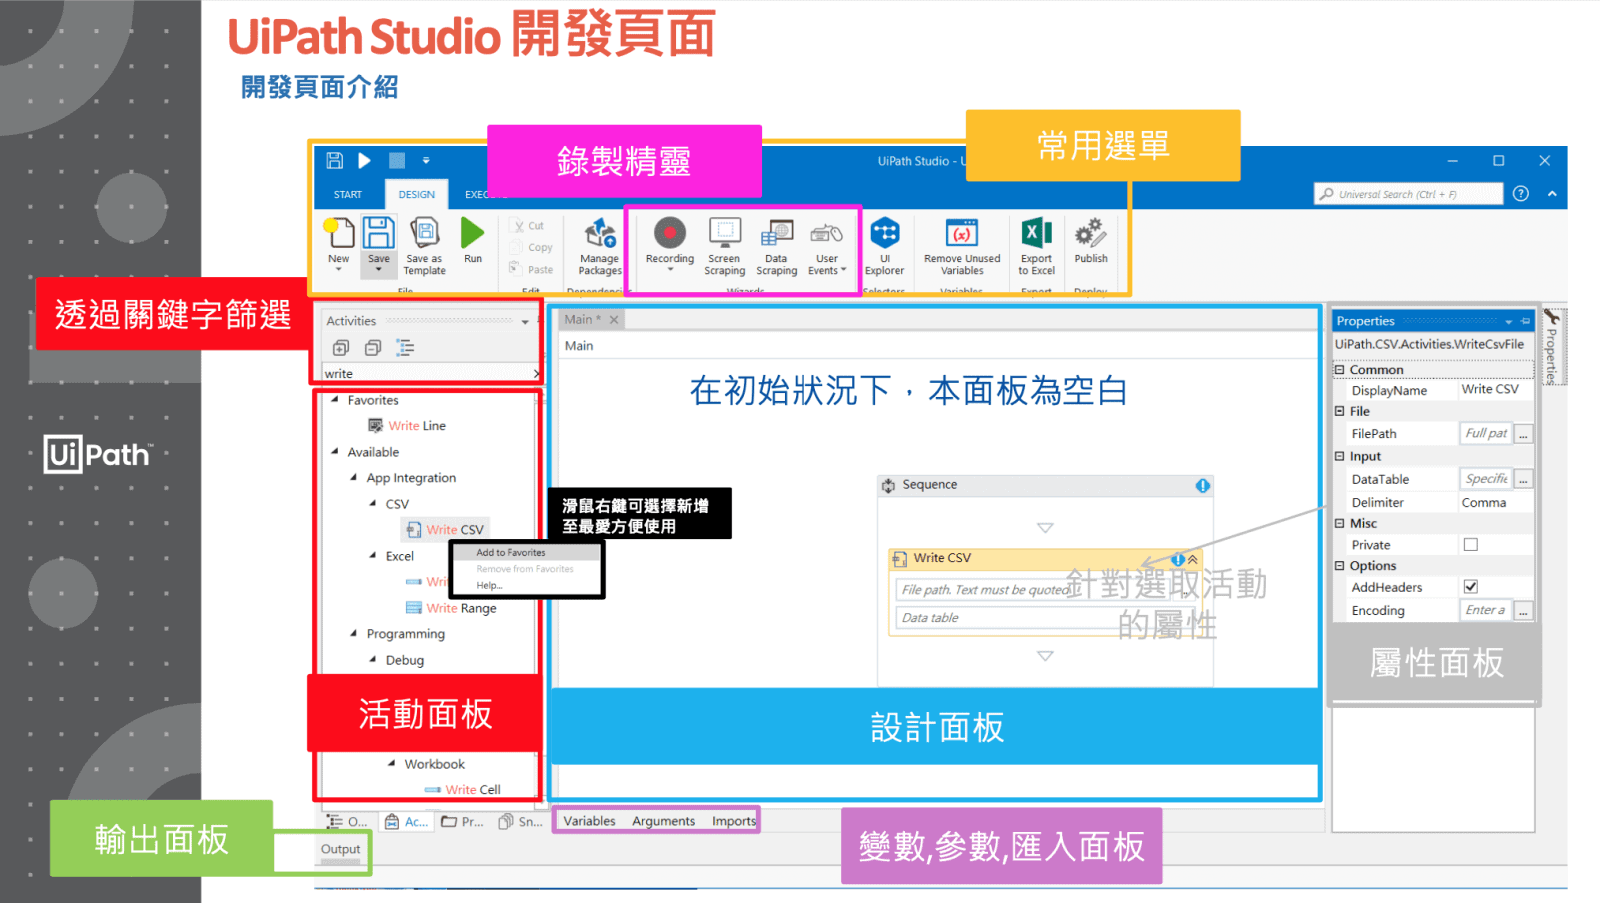Open Screen Scraping wizard
The image size is (1600, 903).
724,246
